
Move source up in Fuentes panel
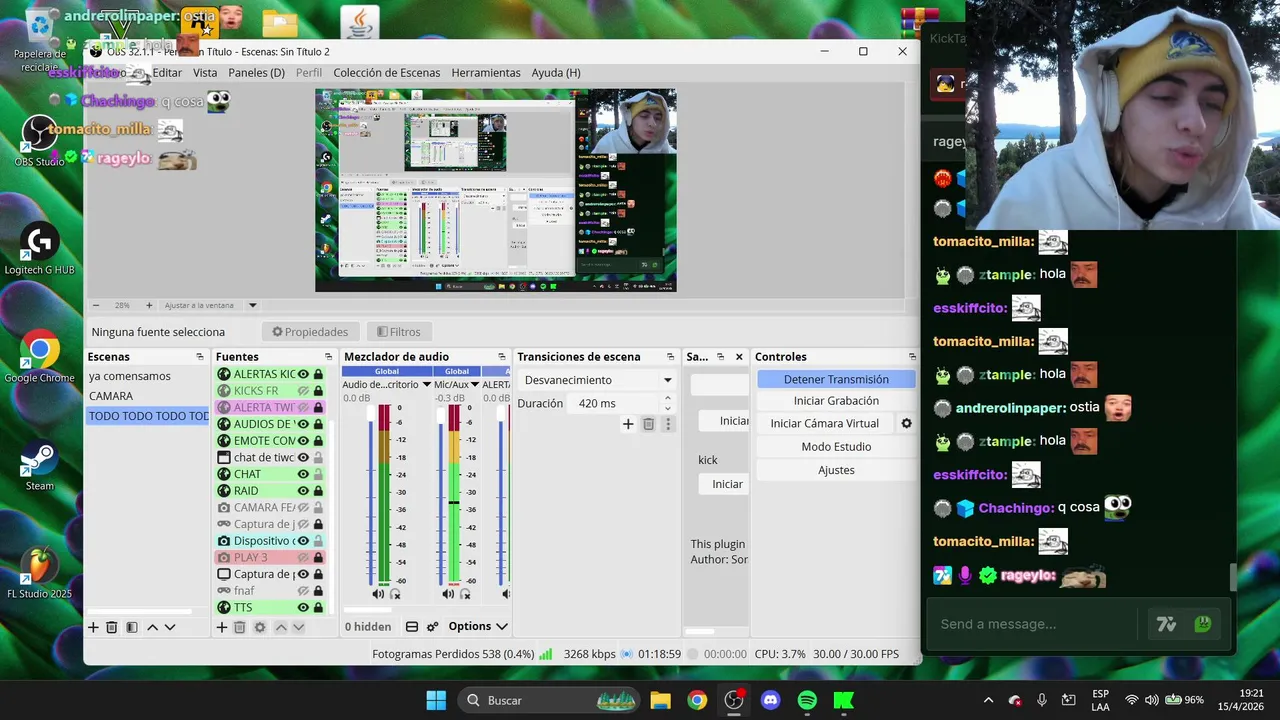[281, 627]
